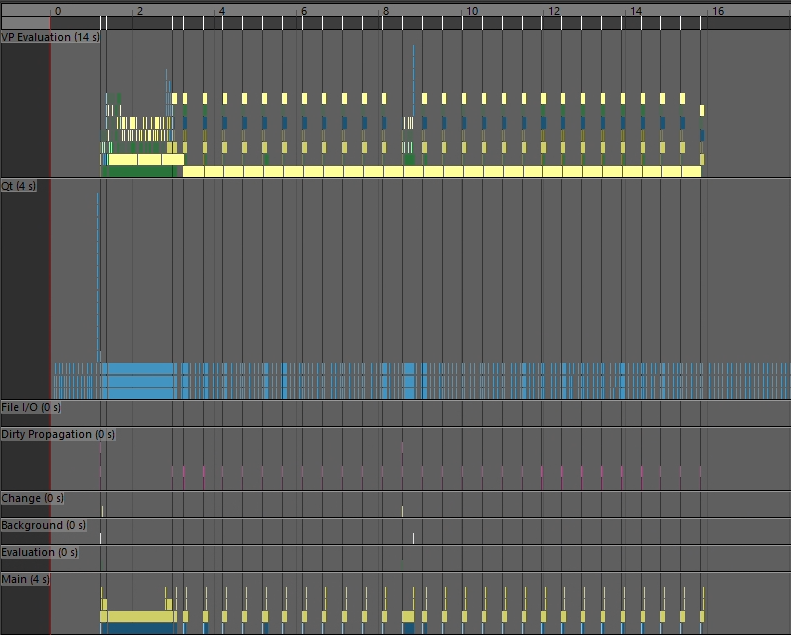Click the 8 mark on the time ruler

point(385,11)
